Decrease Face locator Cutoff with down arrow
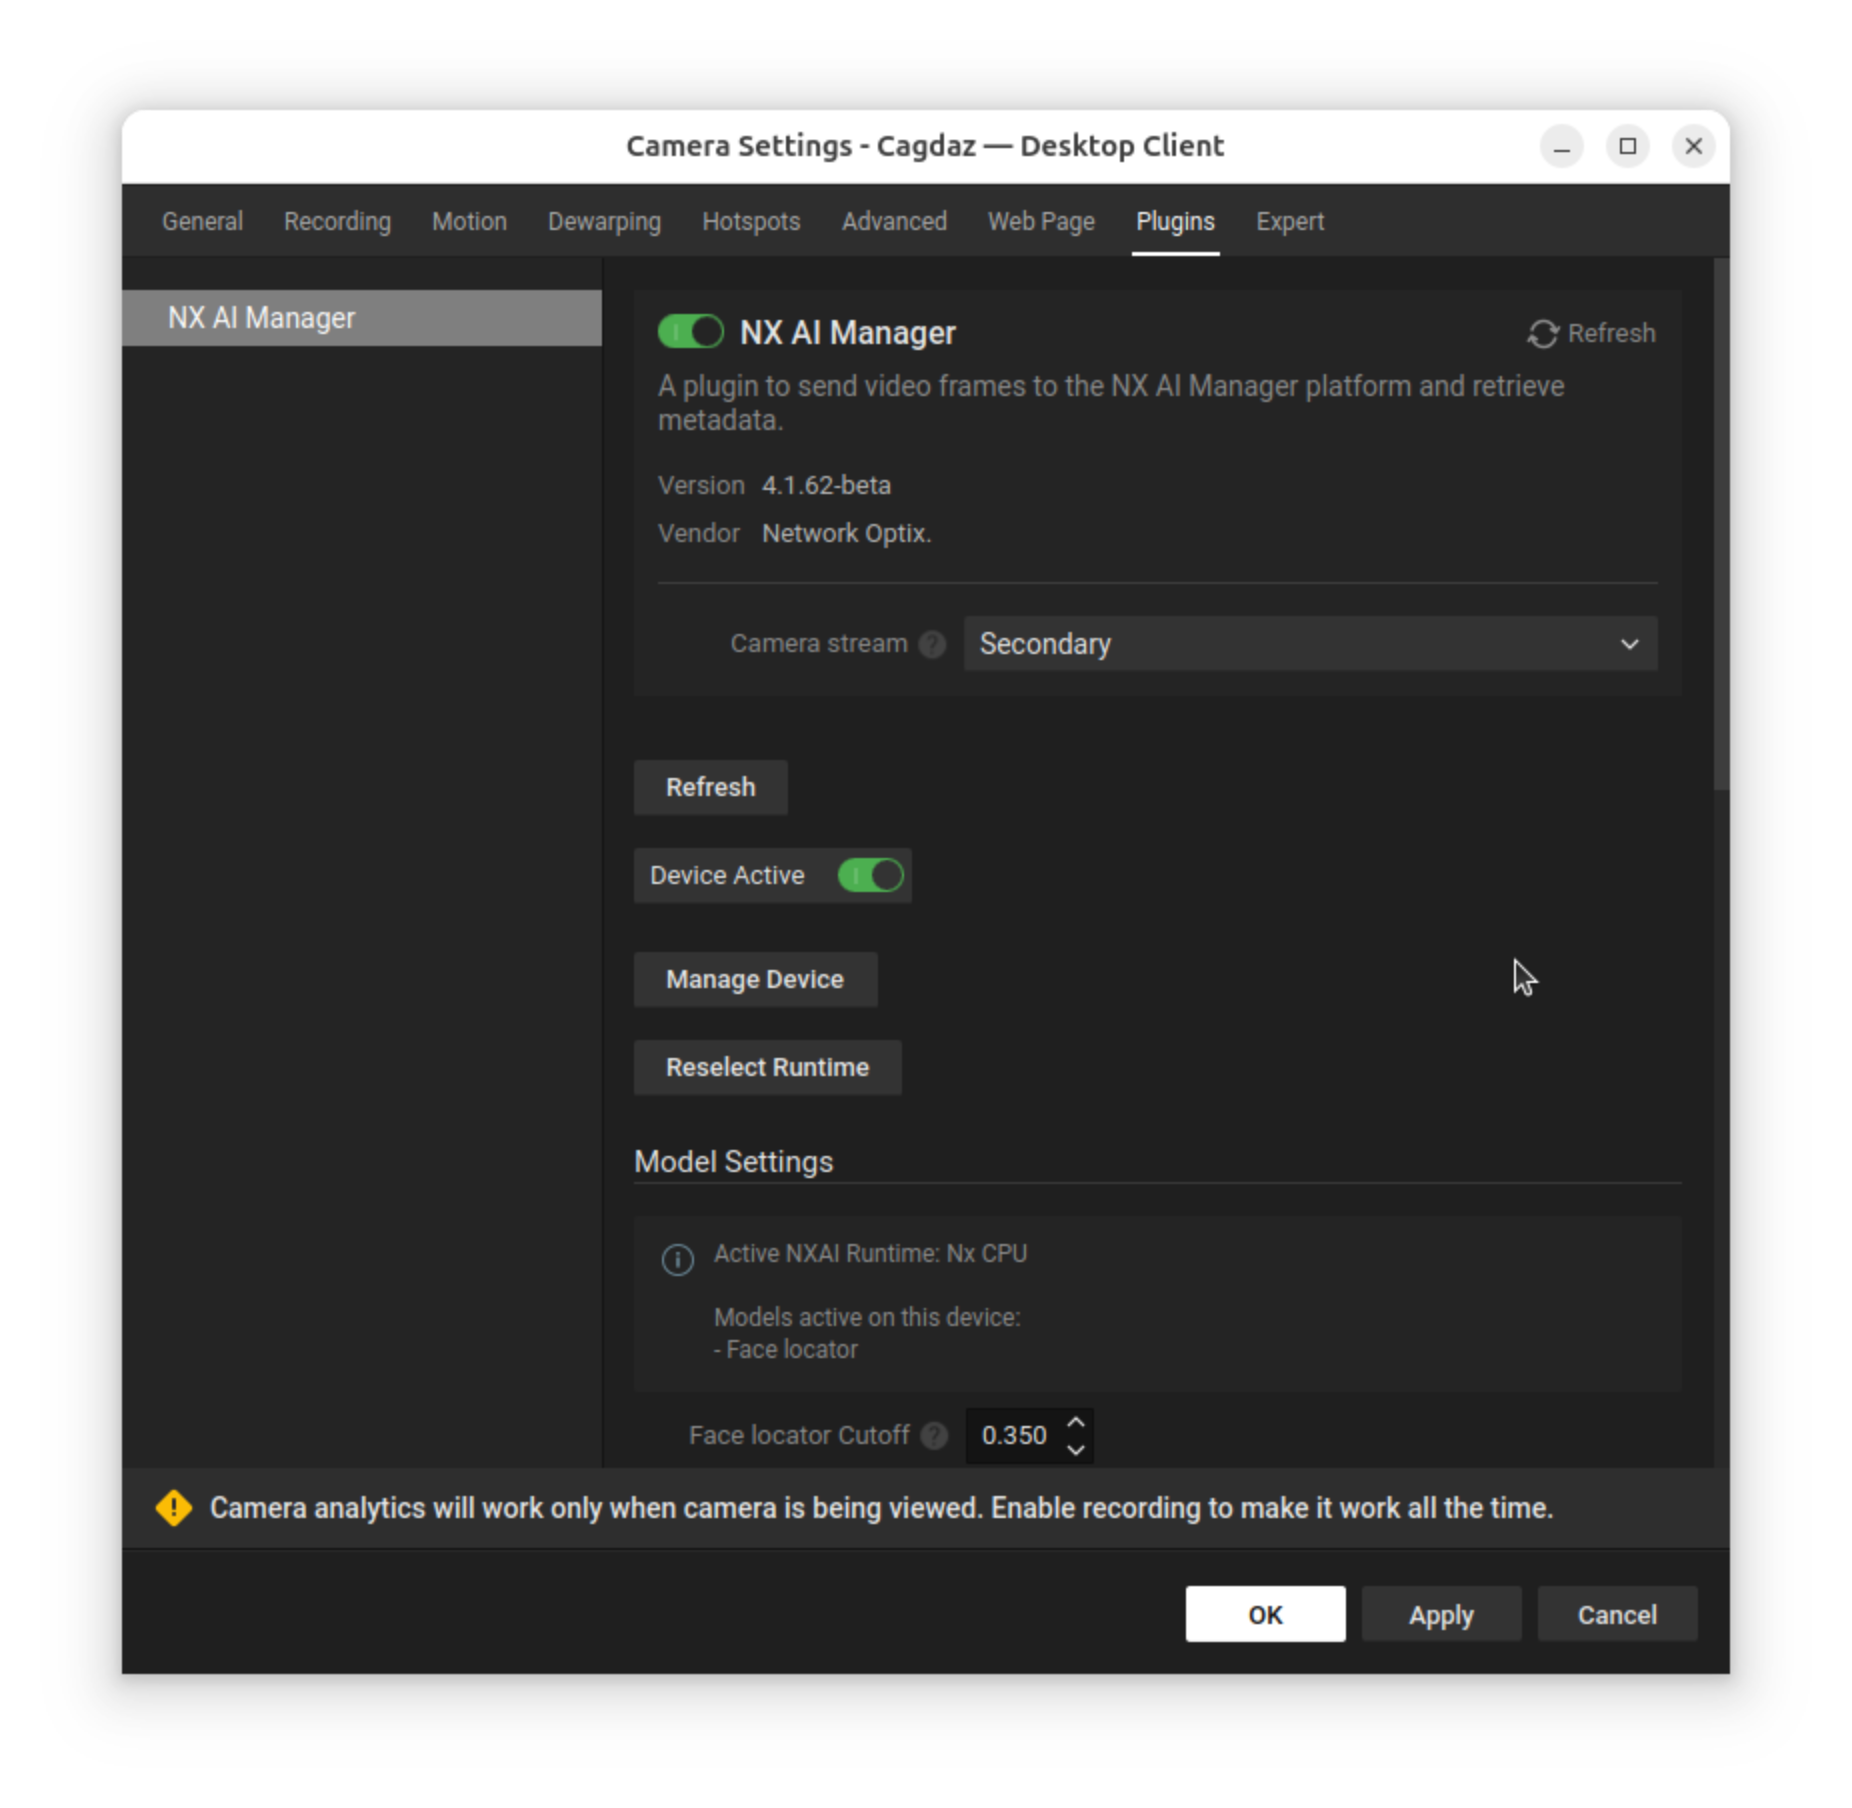The image size is (1852, 1808). [x=1076, y=1449]
